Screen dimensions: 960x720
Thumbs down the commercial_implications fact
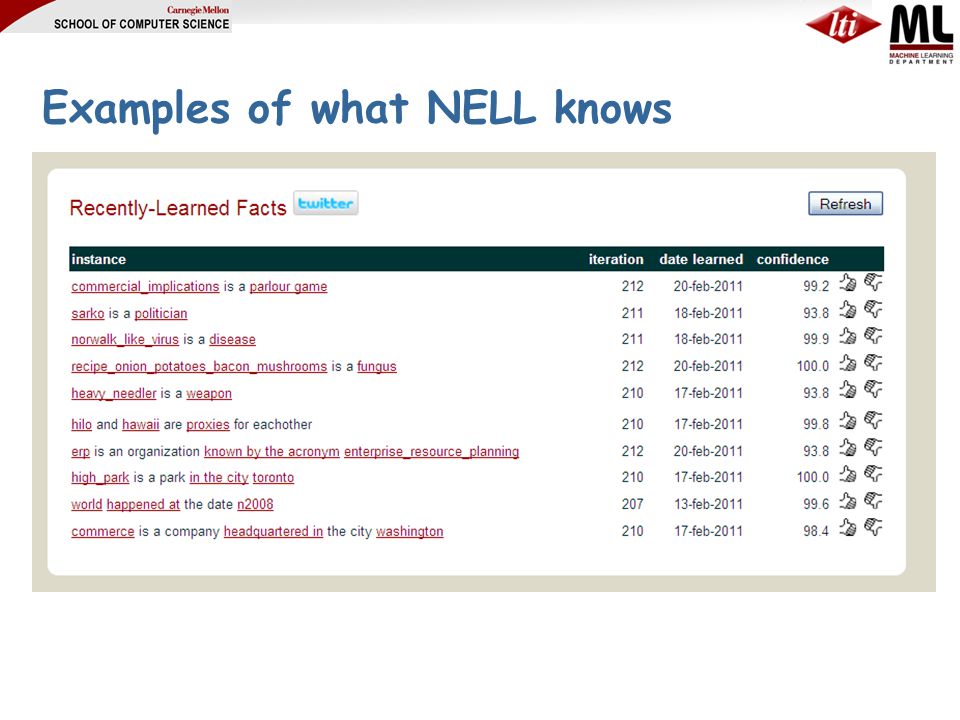[x=873, y=282]
